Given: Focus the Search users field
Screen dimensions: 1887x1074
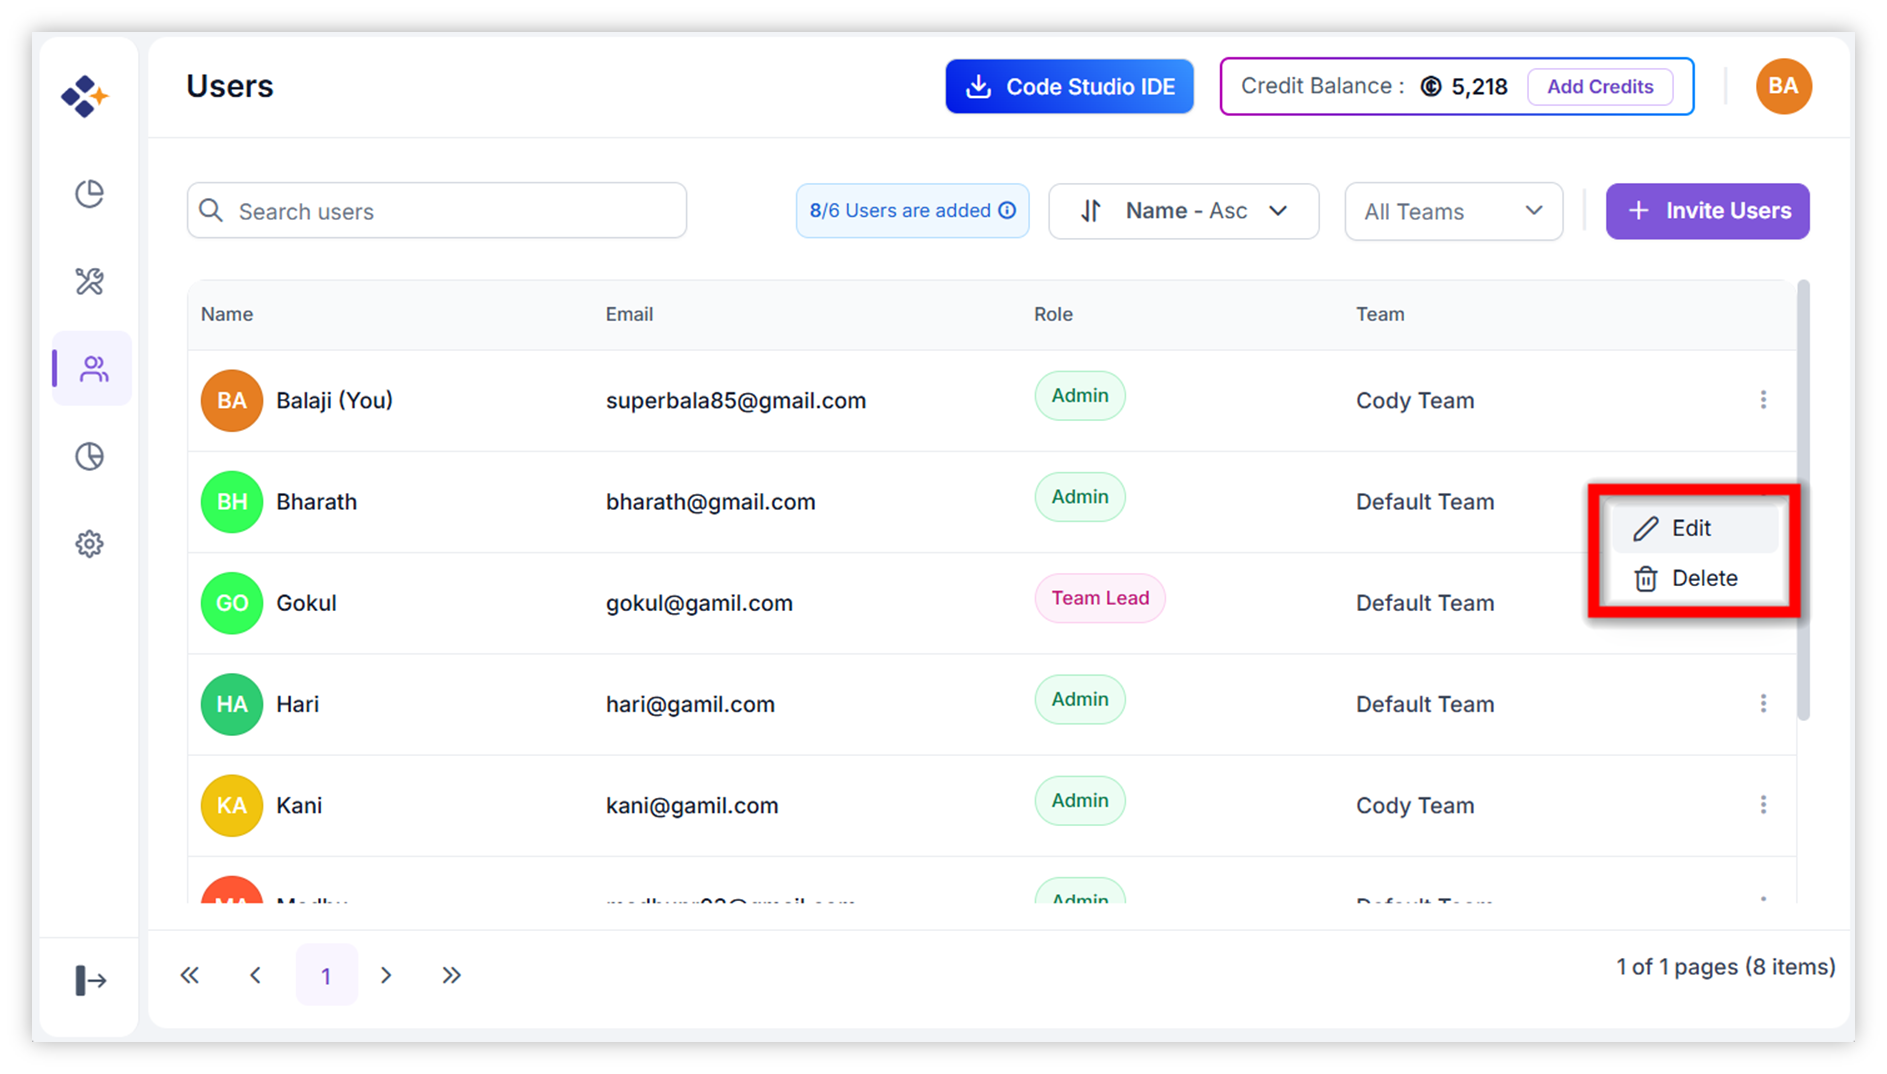Looking at the screenshot, I should point(437,210).
